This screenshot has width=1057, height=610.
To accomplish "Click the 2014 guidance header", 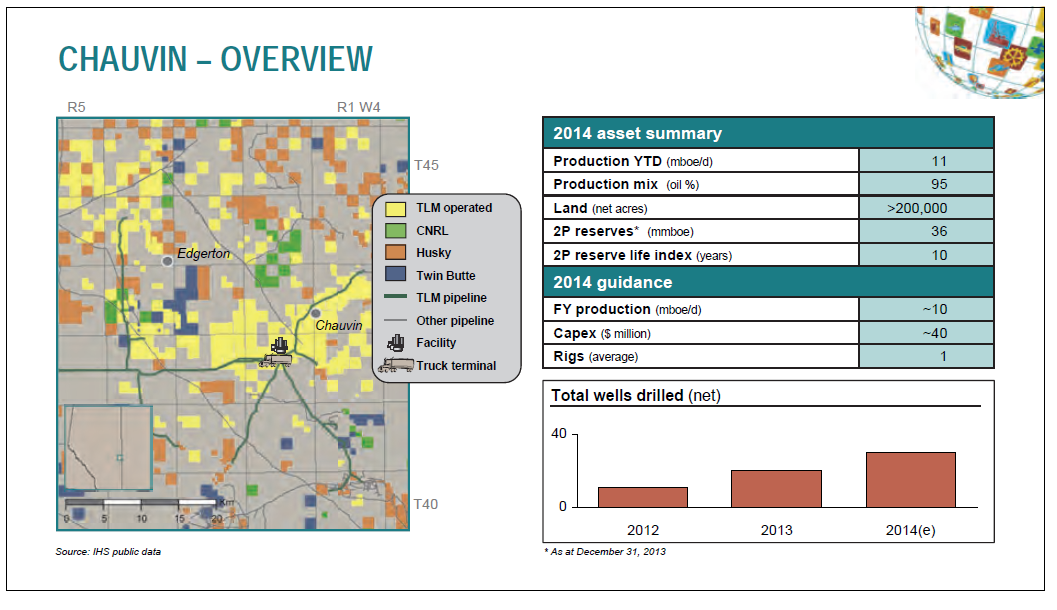I will point(768,282).
